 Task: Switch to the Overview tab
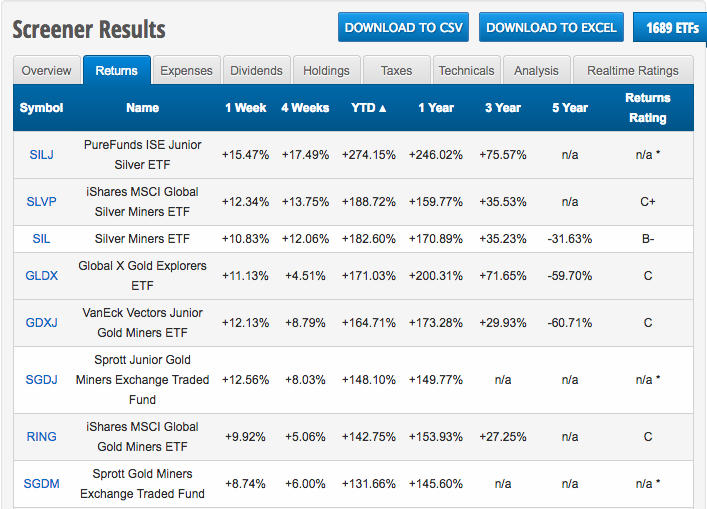click(47, 71)
